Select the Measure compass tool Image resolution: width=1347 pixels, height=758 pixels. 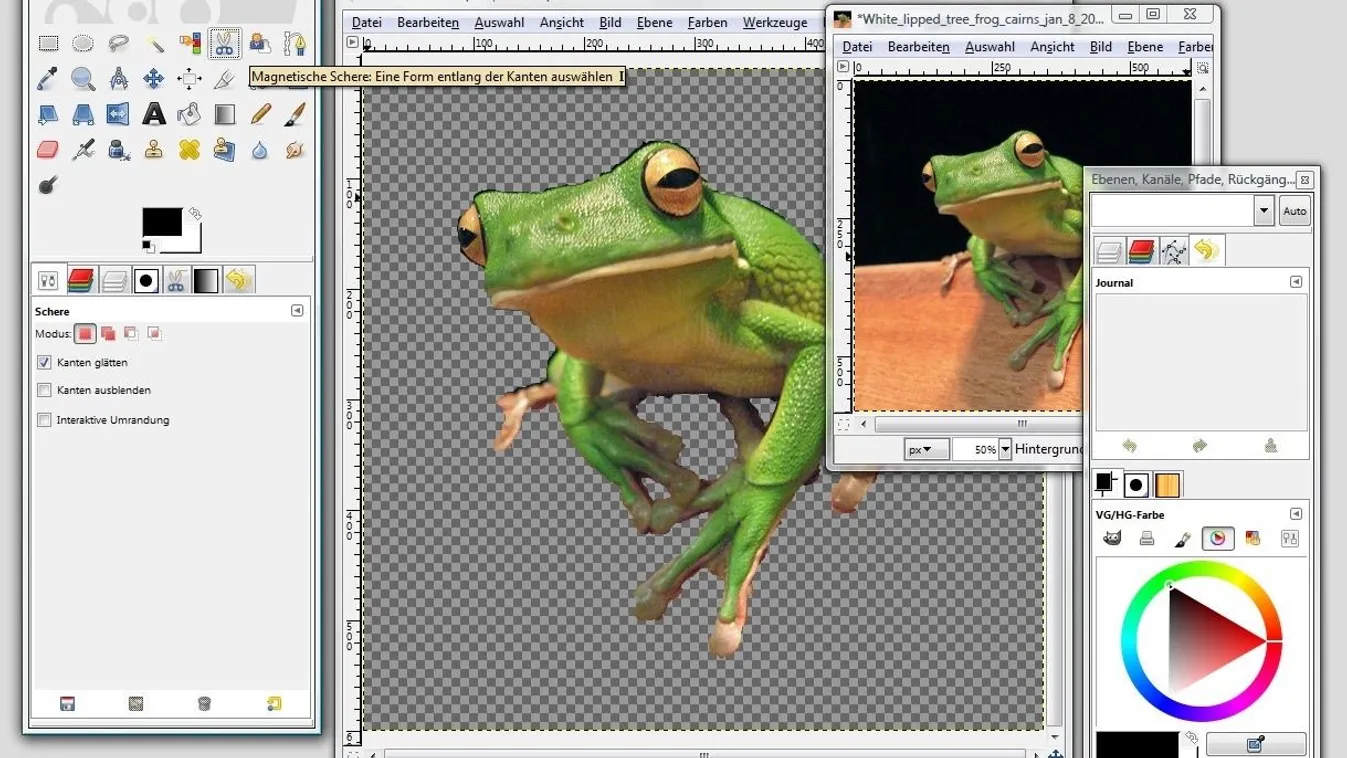[x=119, y=79]
